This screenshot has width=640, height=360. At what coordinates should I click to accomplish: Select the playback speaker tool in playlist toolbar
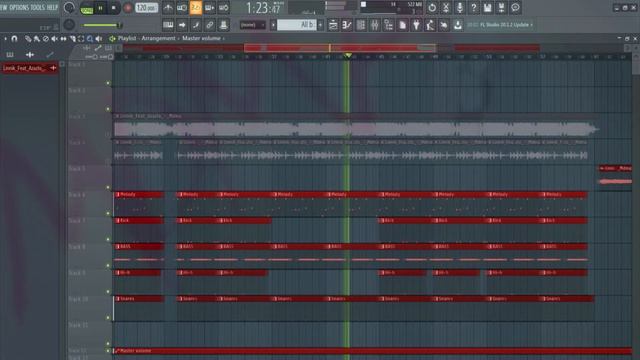[99, 39]
